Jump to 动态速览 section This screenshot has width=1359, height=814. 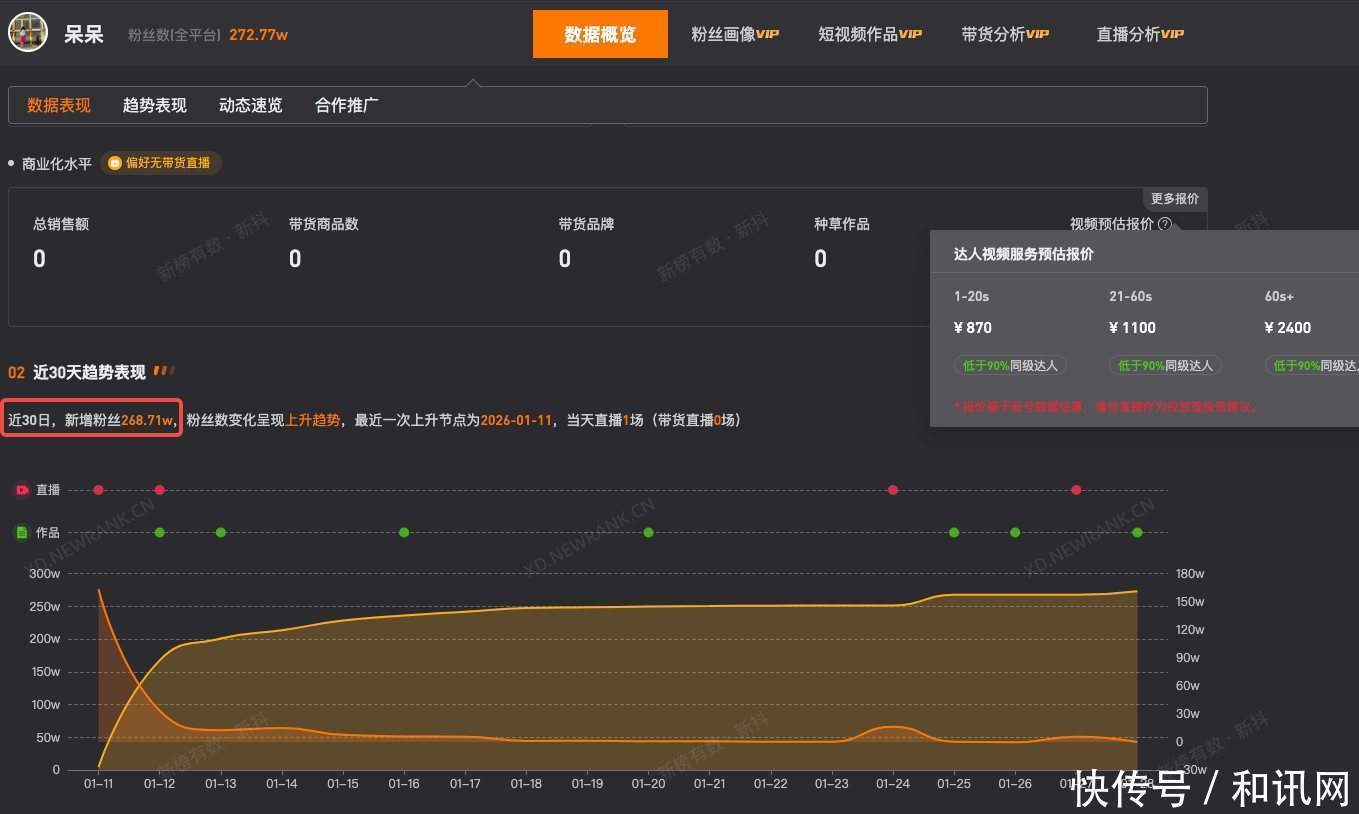click(x=250, y=105)
